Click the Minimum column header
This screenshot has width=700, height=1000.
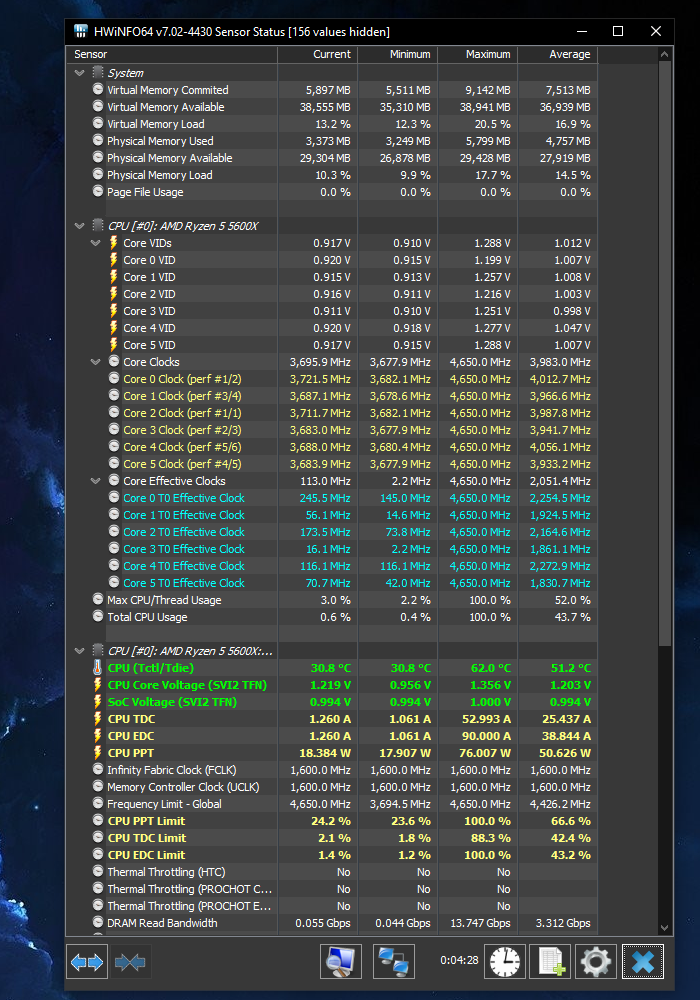pos(398,54)
